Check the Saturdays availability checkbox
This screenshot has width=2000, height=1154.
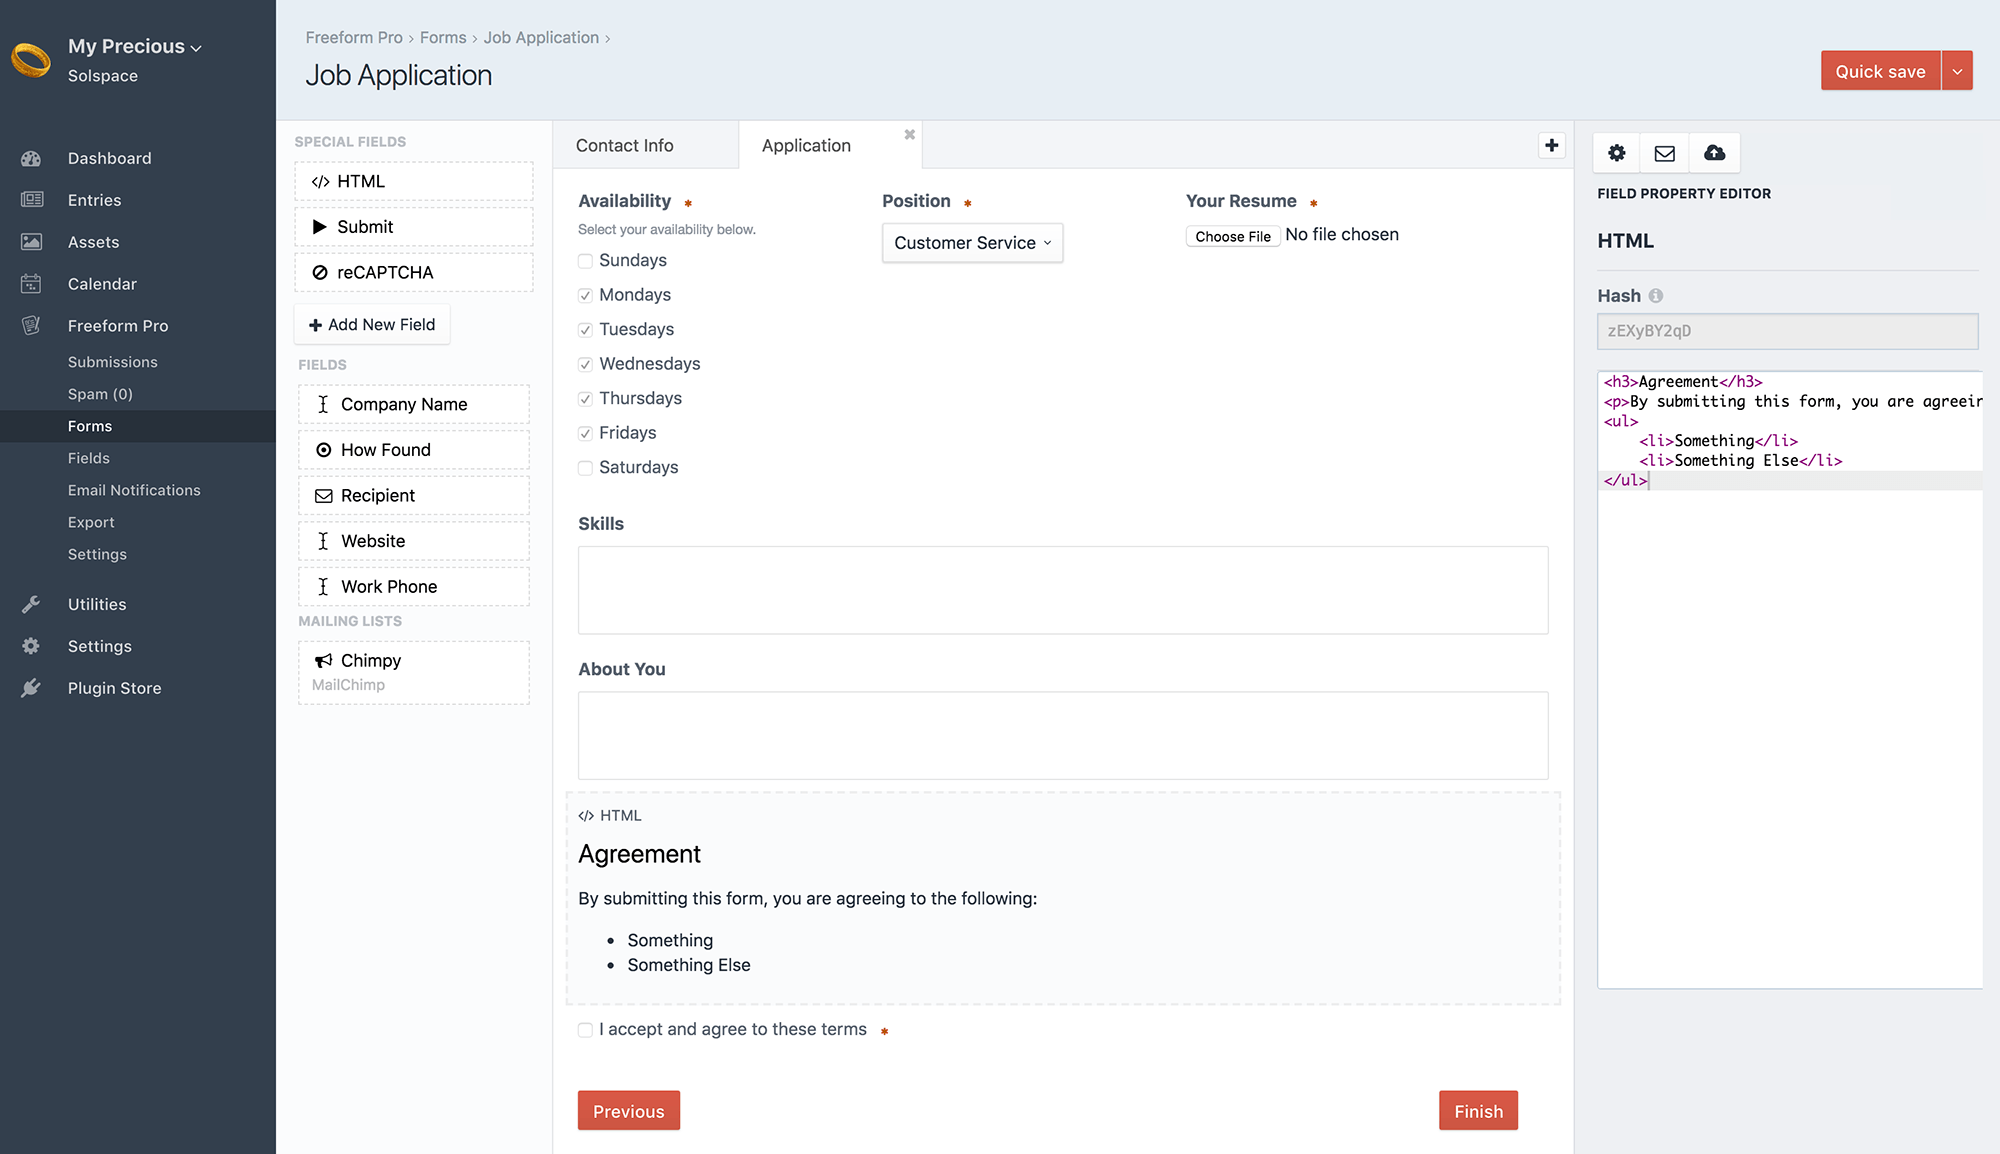pos(584,467)
